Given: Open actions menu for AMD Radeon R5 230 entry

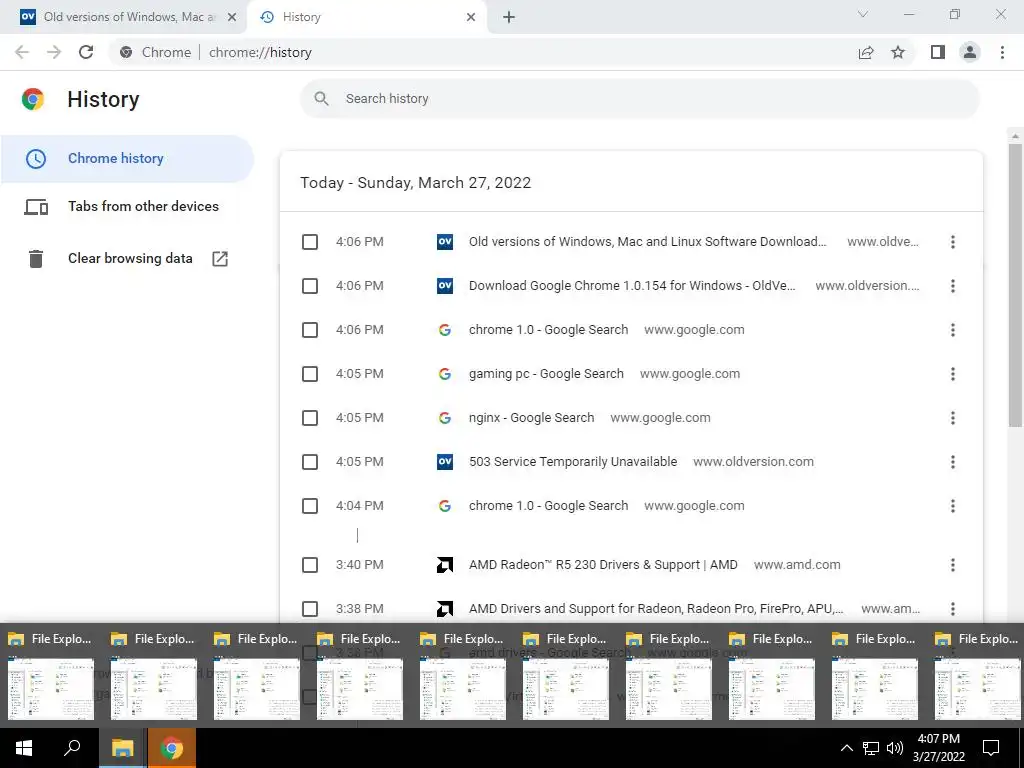Looking at the screenshot, I should pyautogui.click(x=953, y=565).
